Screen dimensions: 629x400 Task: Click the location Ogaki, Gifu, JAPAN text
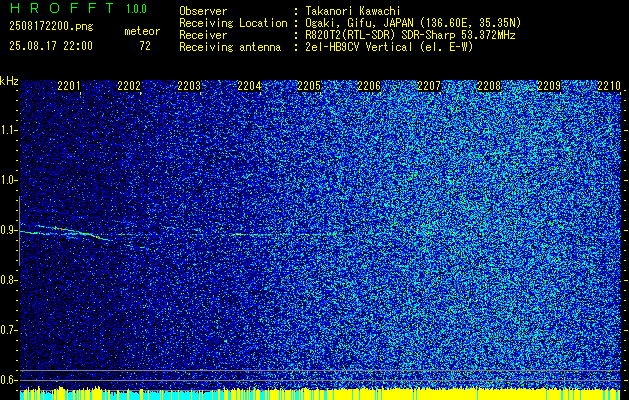411,23
